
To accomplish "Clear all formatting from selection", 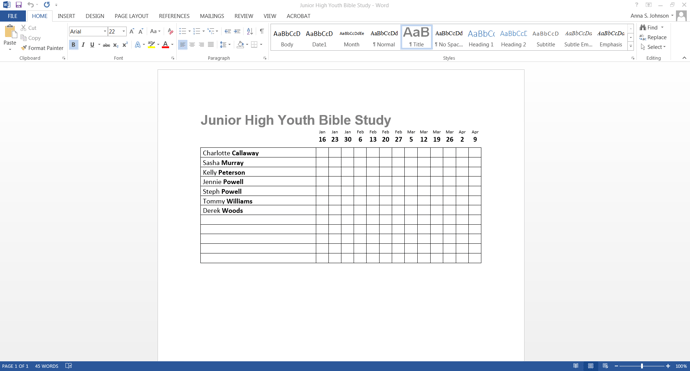I will point(170,31).
